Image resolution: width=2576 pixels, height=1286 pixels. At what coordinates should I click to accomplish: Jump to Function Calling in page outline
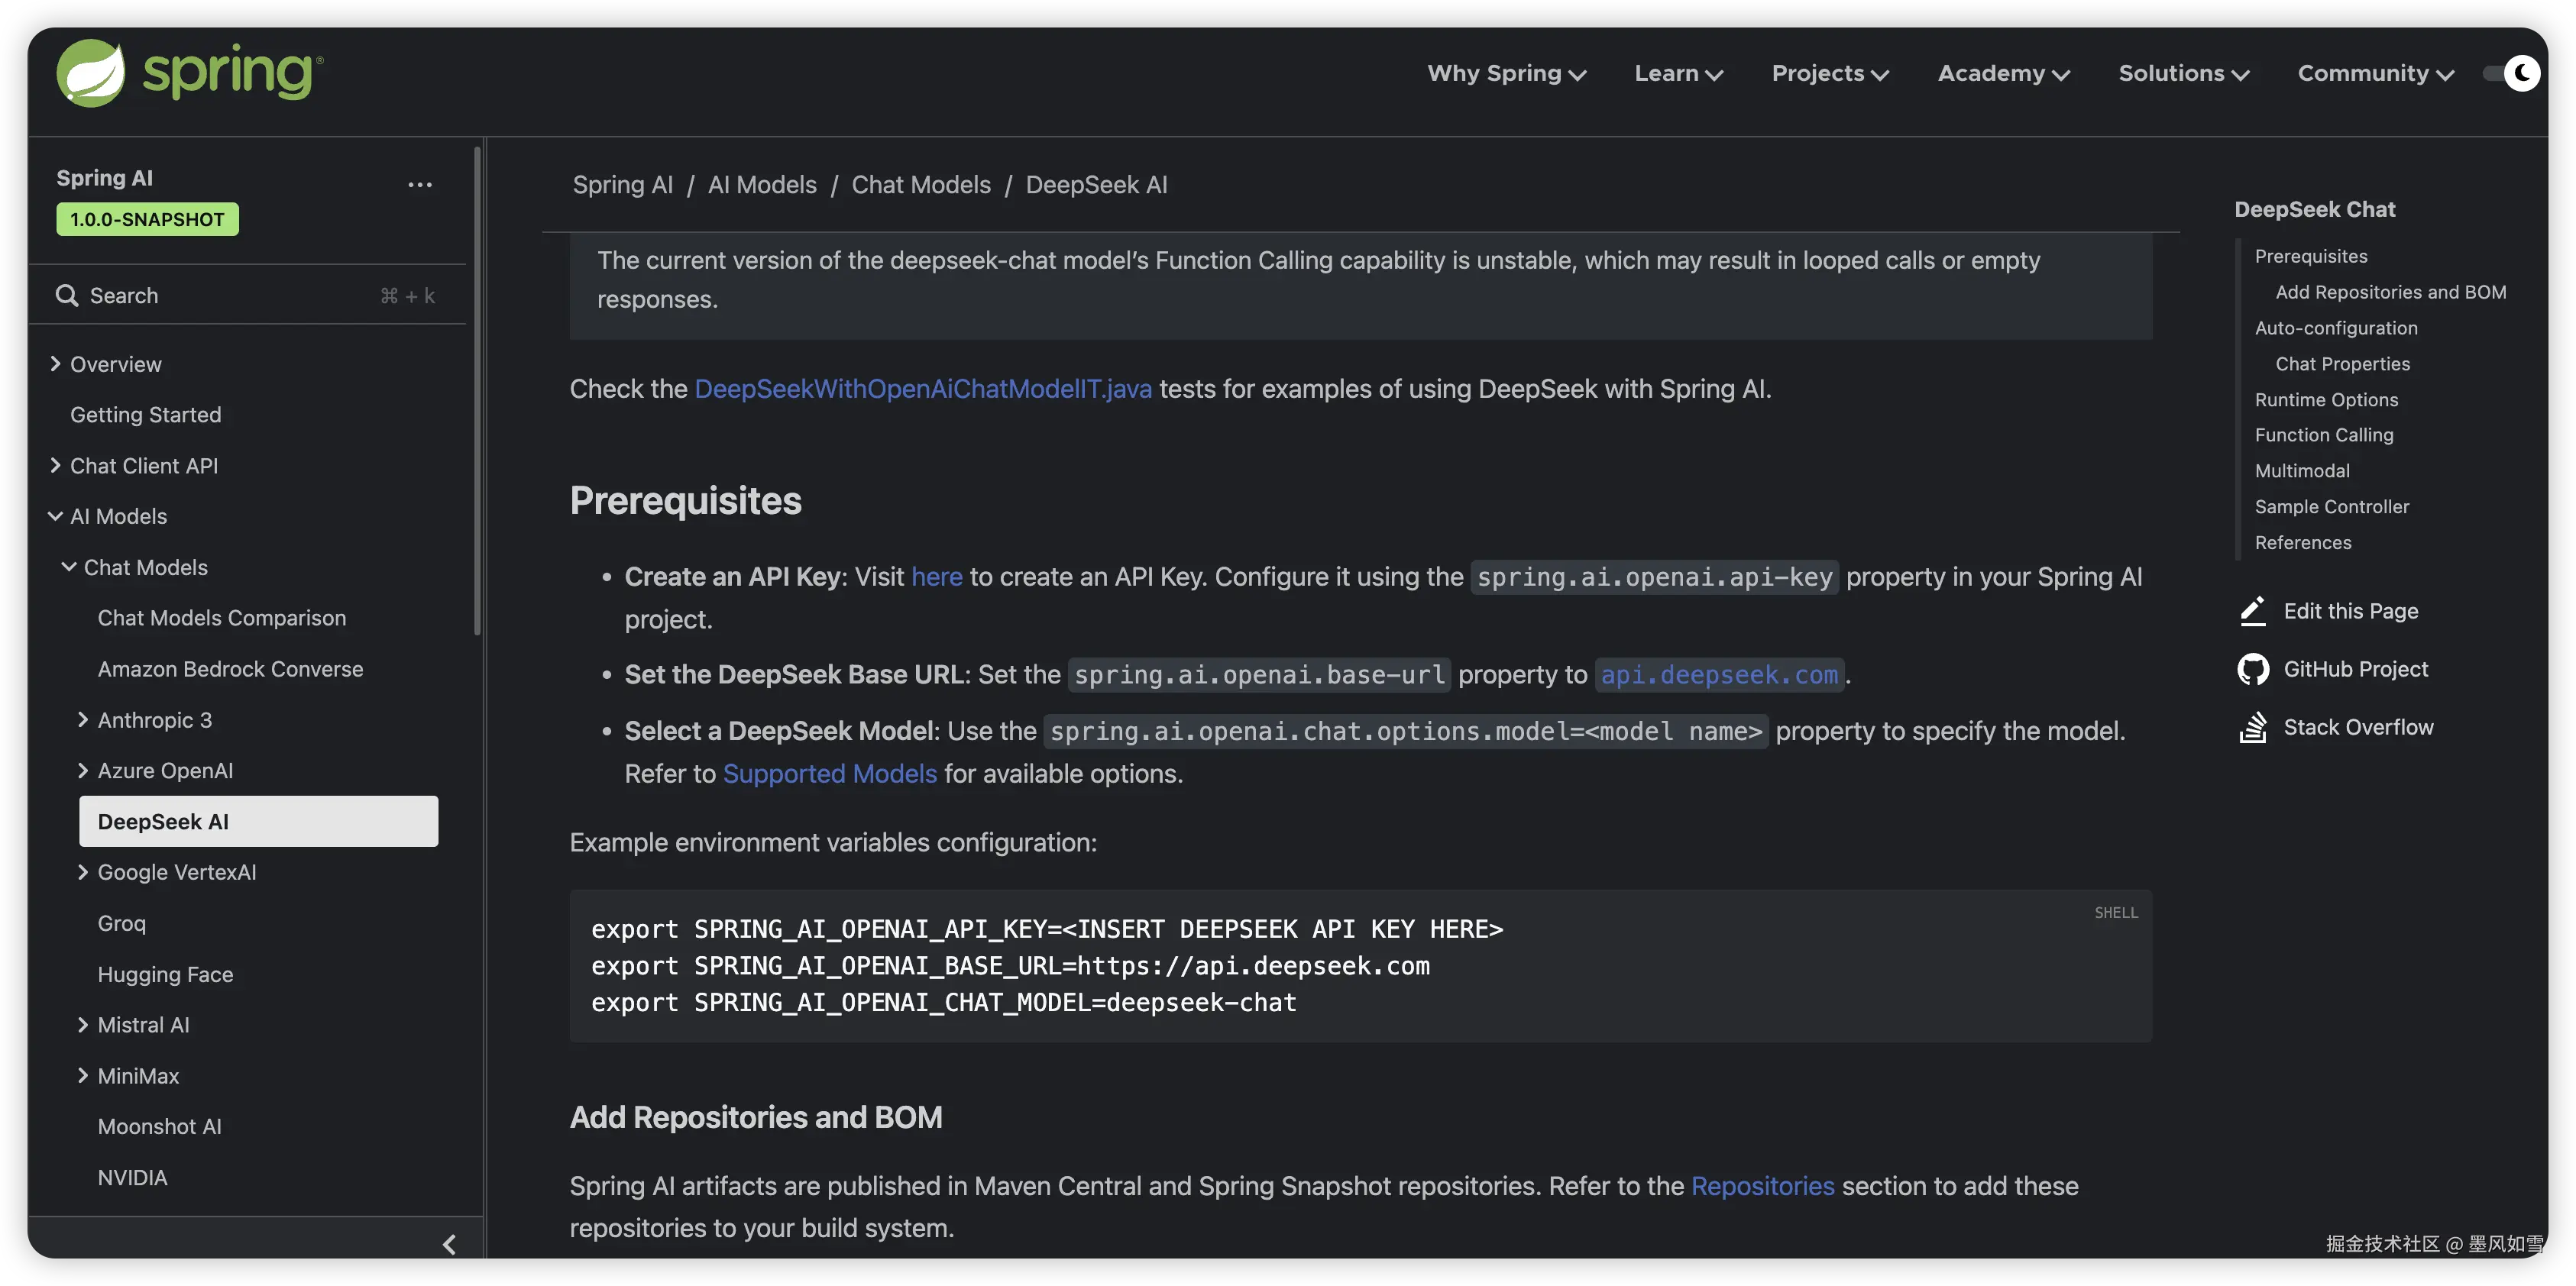click(x=2323, y=435)
